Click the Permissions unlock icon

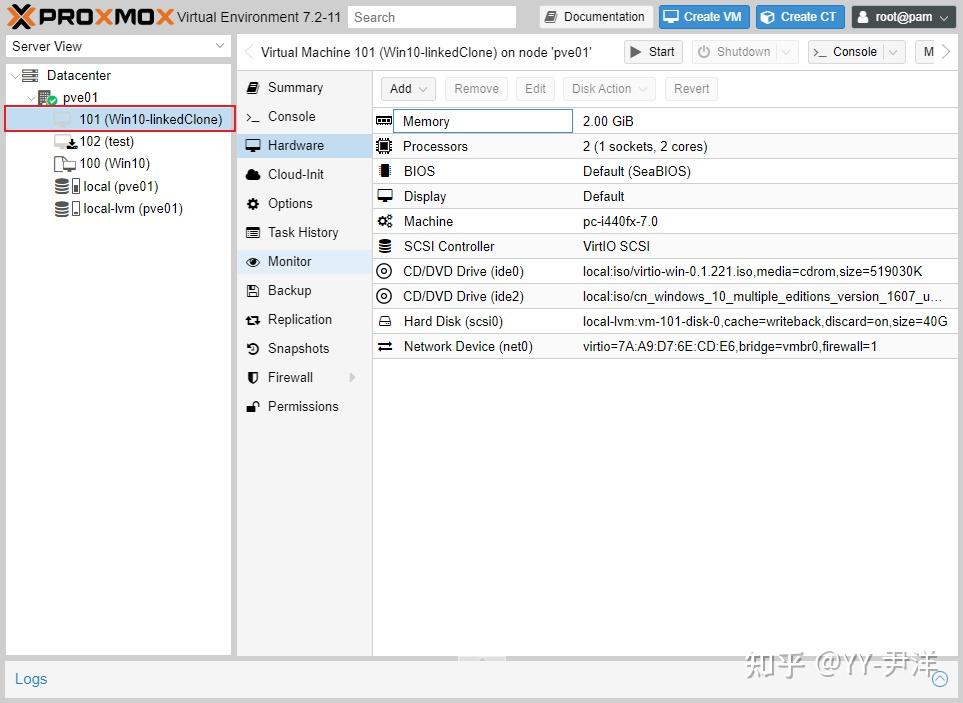(x=252, y=406)
